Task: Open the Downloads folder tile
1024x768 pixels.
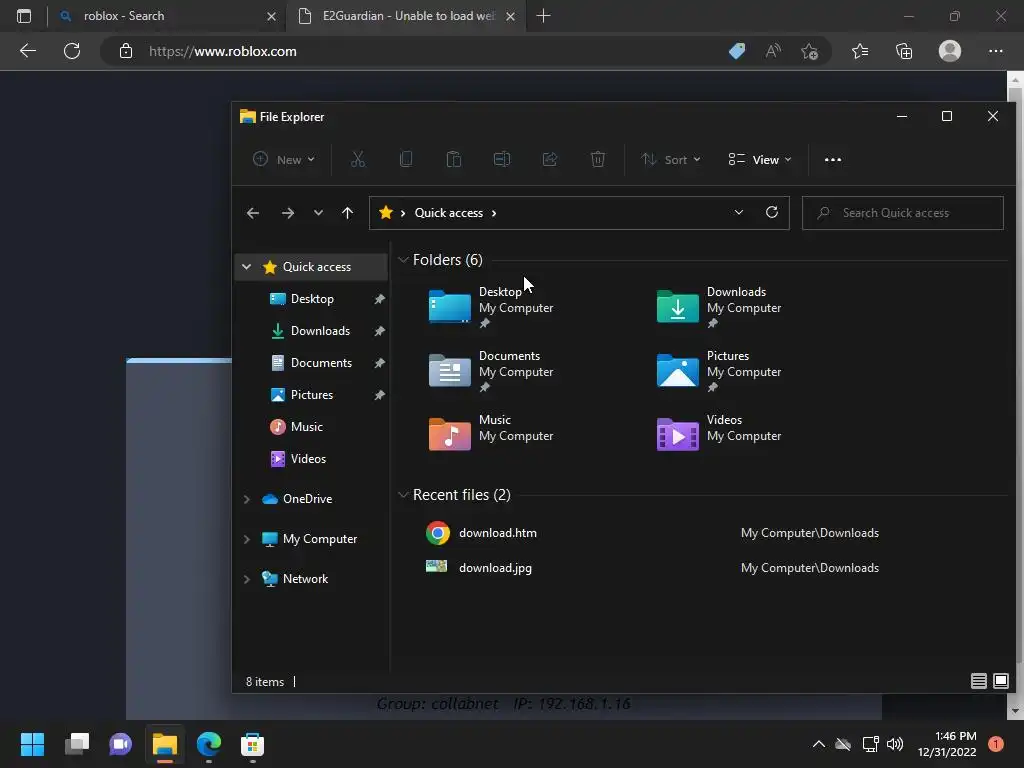Action: point(719,307)
